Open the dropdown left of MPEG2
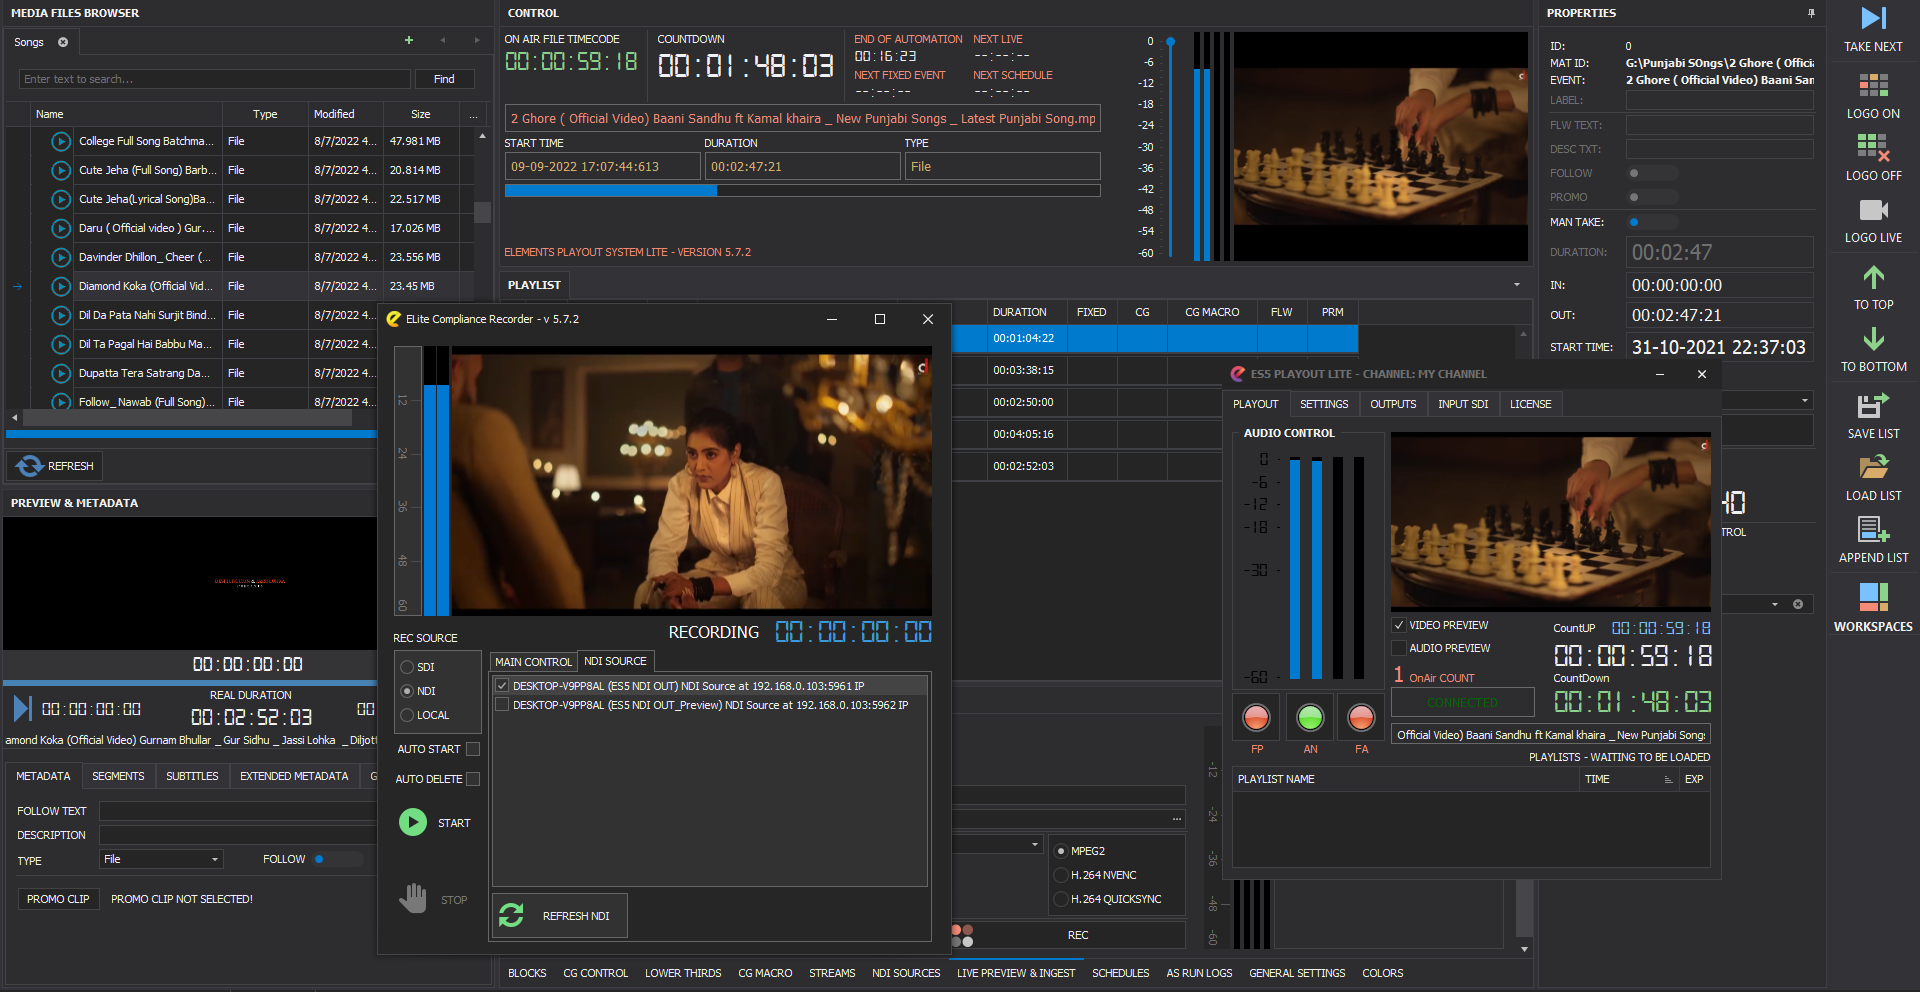Screen dimensions: 1920x992 point(1035,845)
